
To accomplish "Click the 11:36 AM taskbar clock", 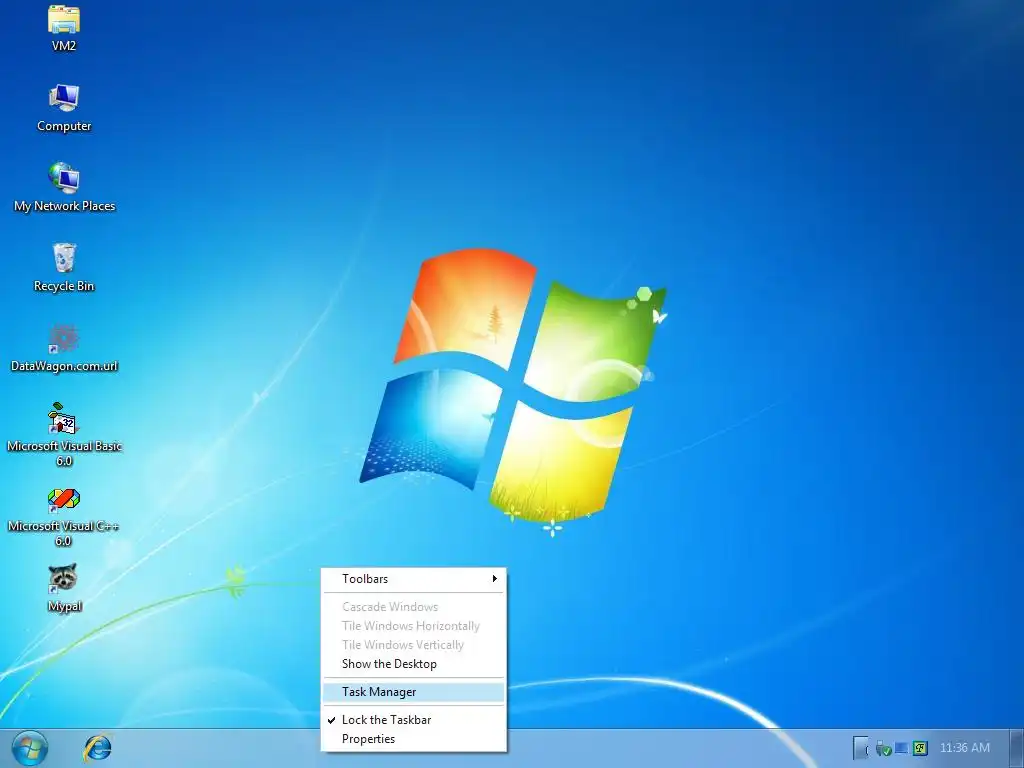I will 965,748.
